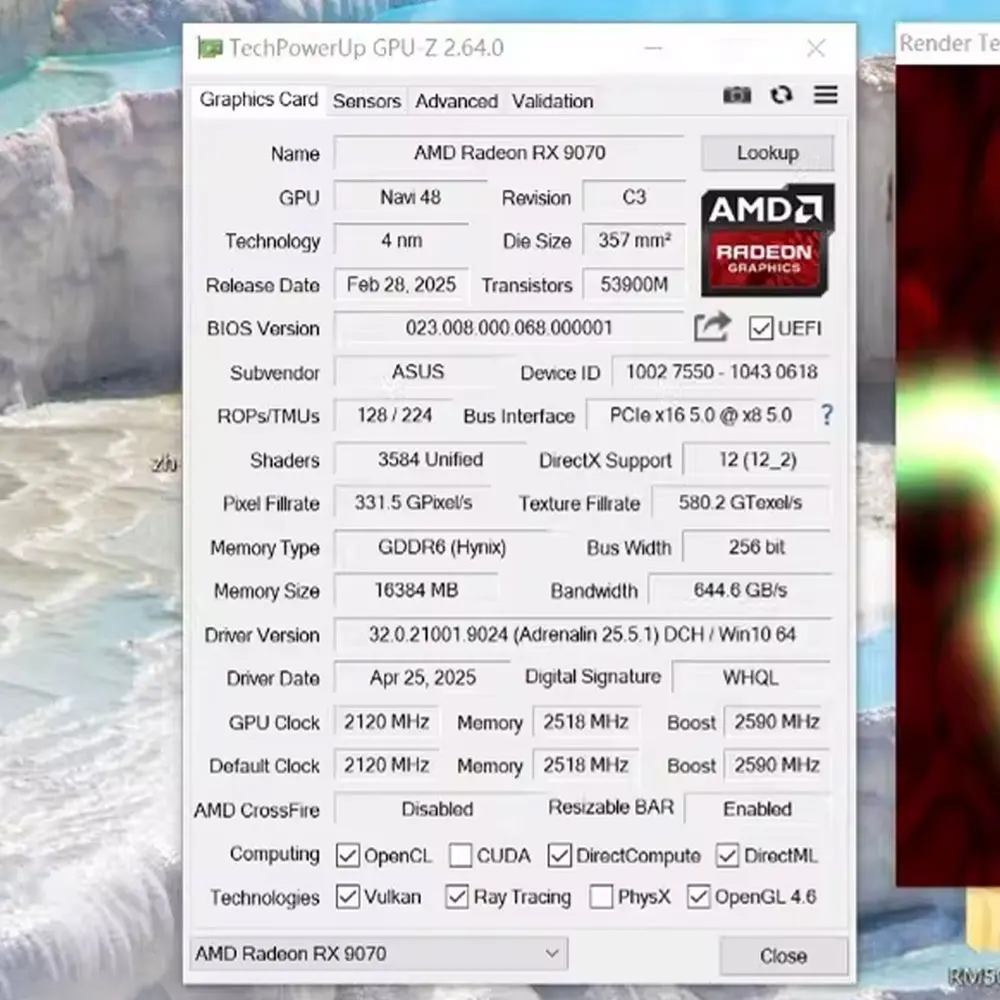Click the GPU-Z title bar app icon
Screen dimensions: 1000x1000
pyautogui.click(x=210, y=48)
